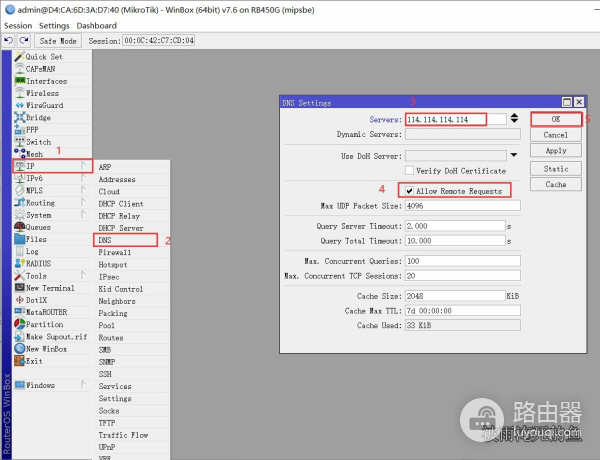This screenshot has height=460, width=600.
Task: Expand the IP submenu in sidebar
Action: 53,166
